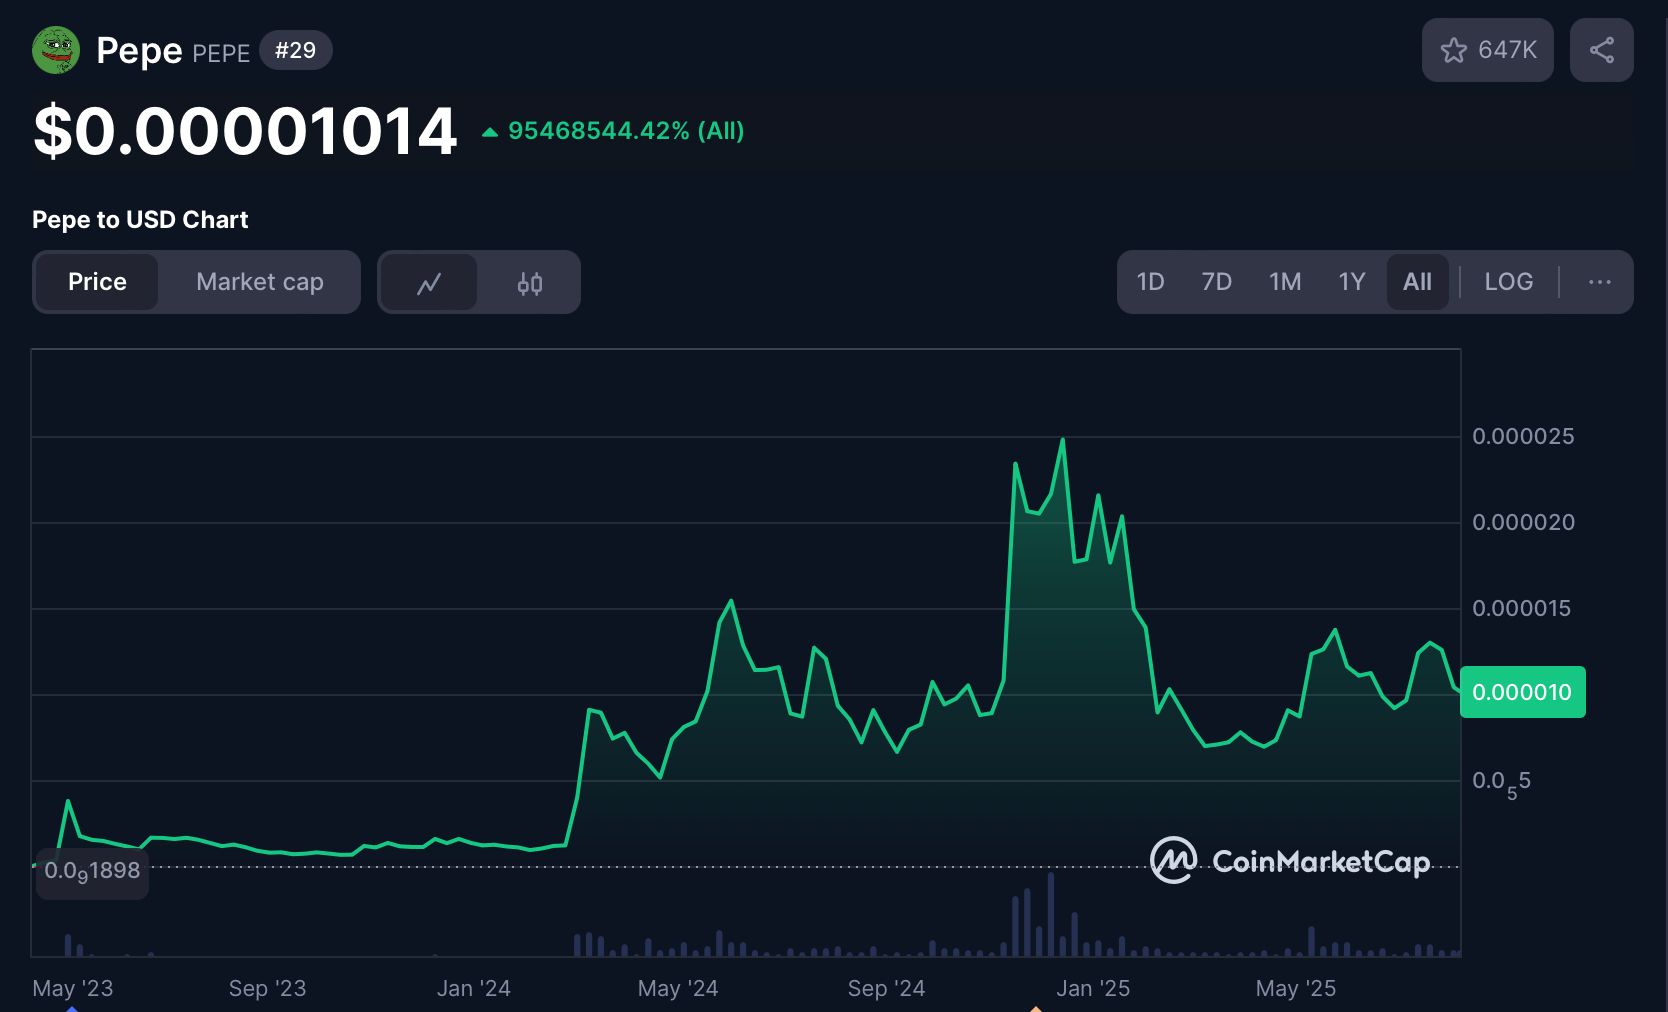Click the 0.000015 y-axis label

coord(1521,608)
